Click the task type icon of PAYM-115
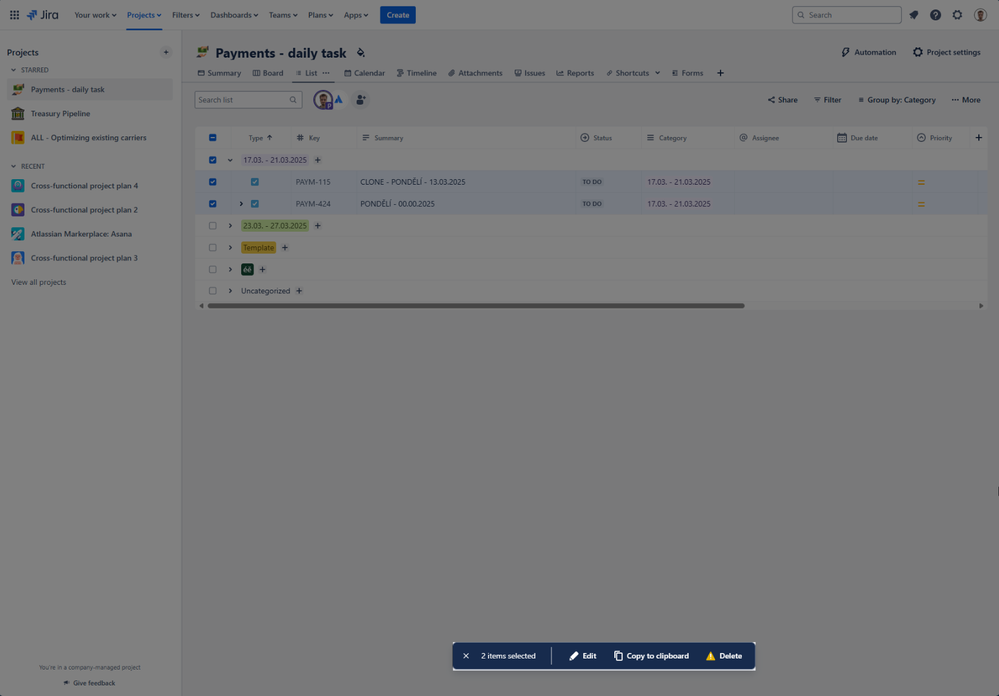The height and width of the screenshot is (696, 999). coord(255,182)
